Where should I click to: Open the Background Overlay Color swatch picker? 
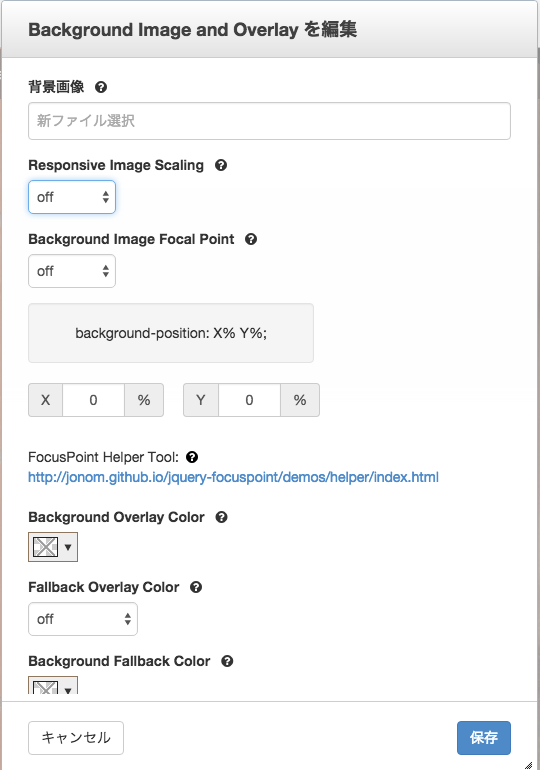[53, 547]
